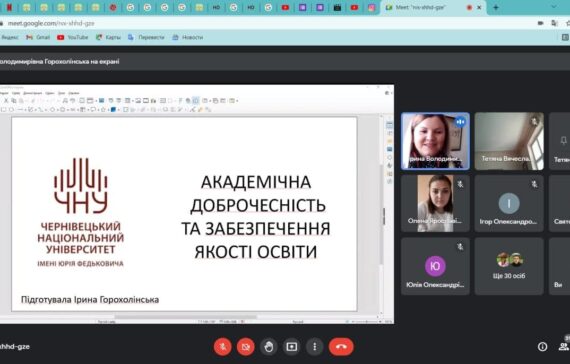Viewport: 570px width, 364px height.
Task: Open a new browser tab
Action: (x=496, y=7)
